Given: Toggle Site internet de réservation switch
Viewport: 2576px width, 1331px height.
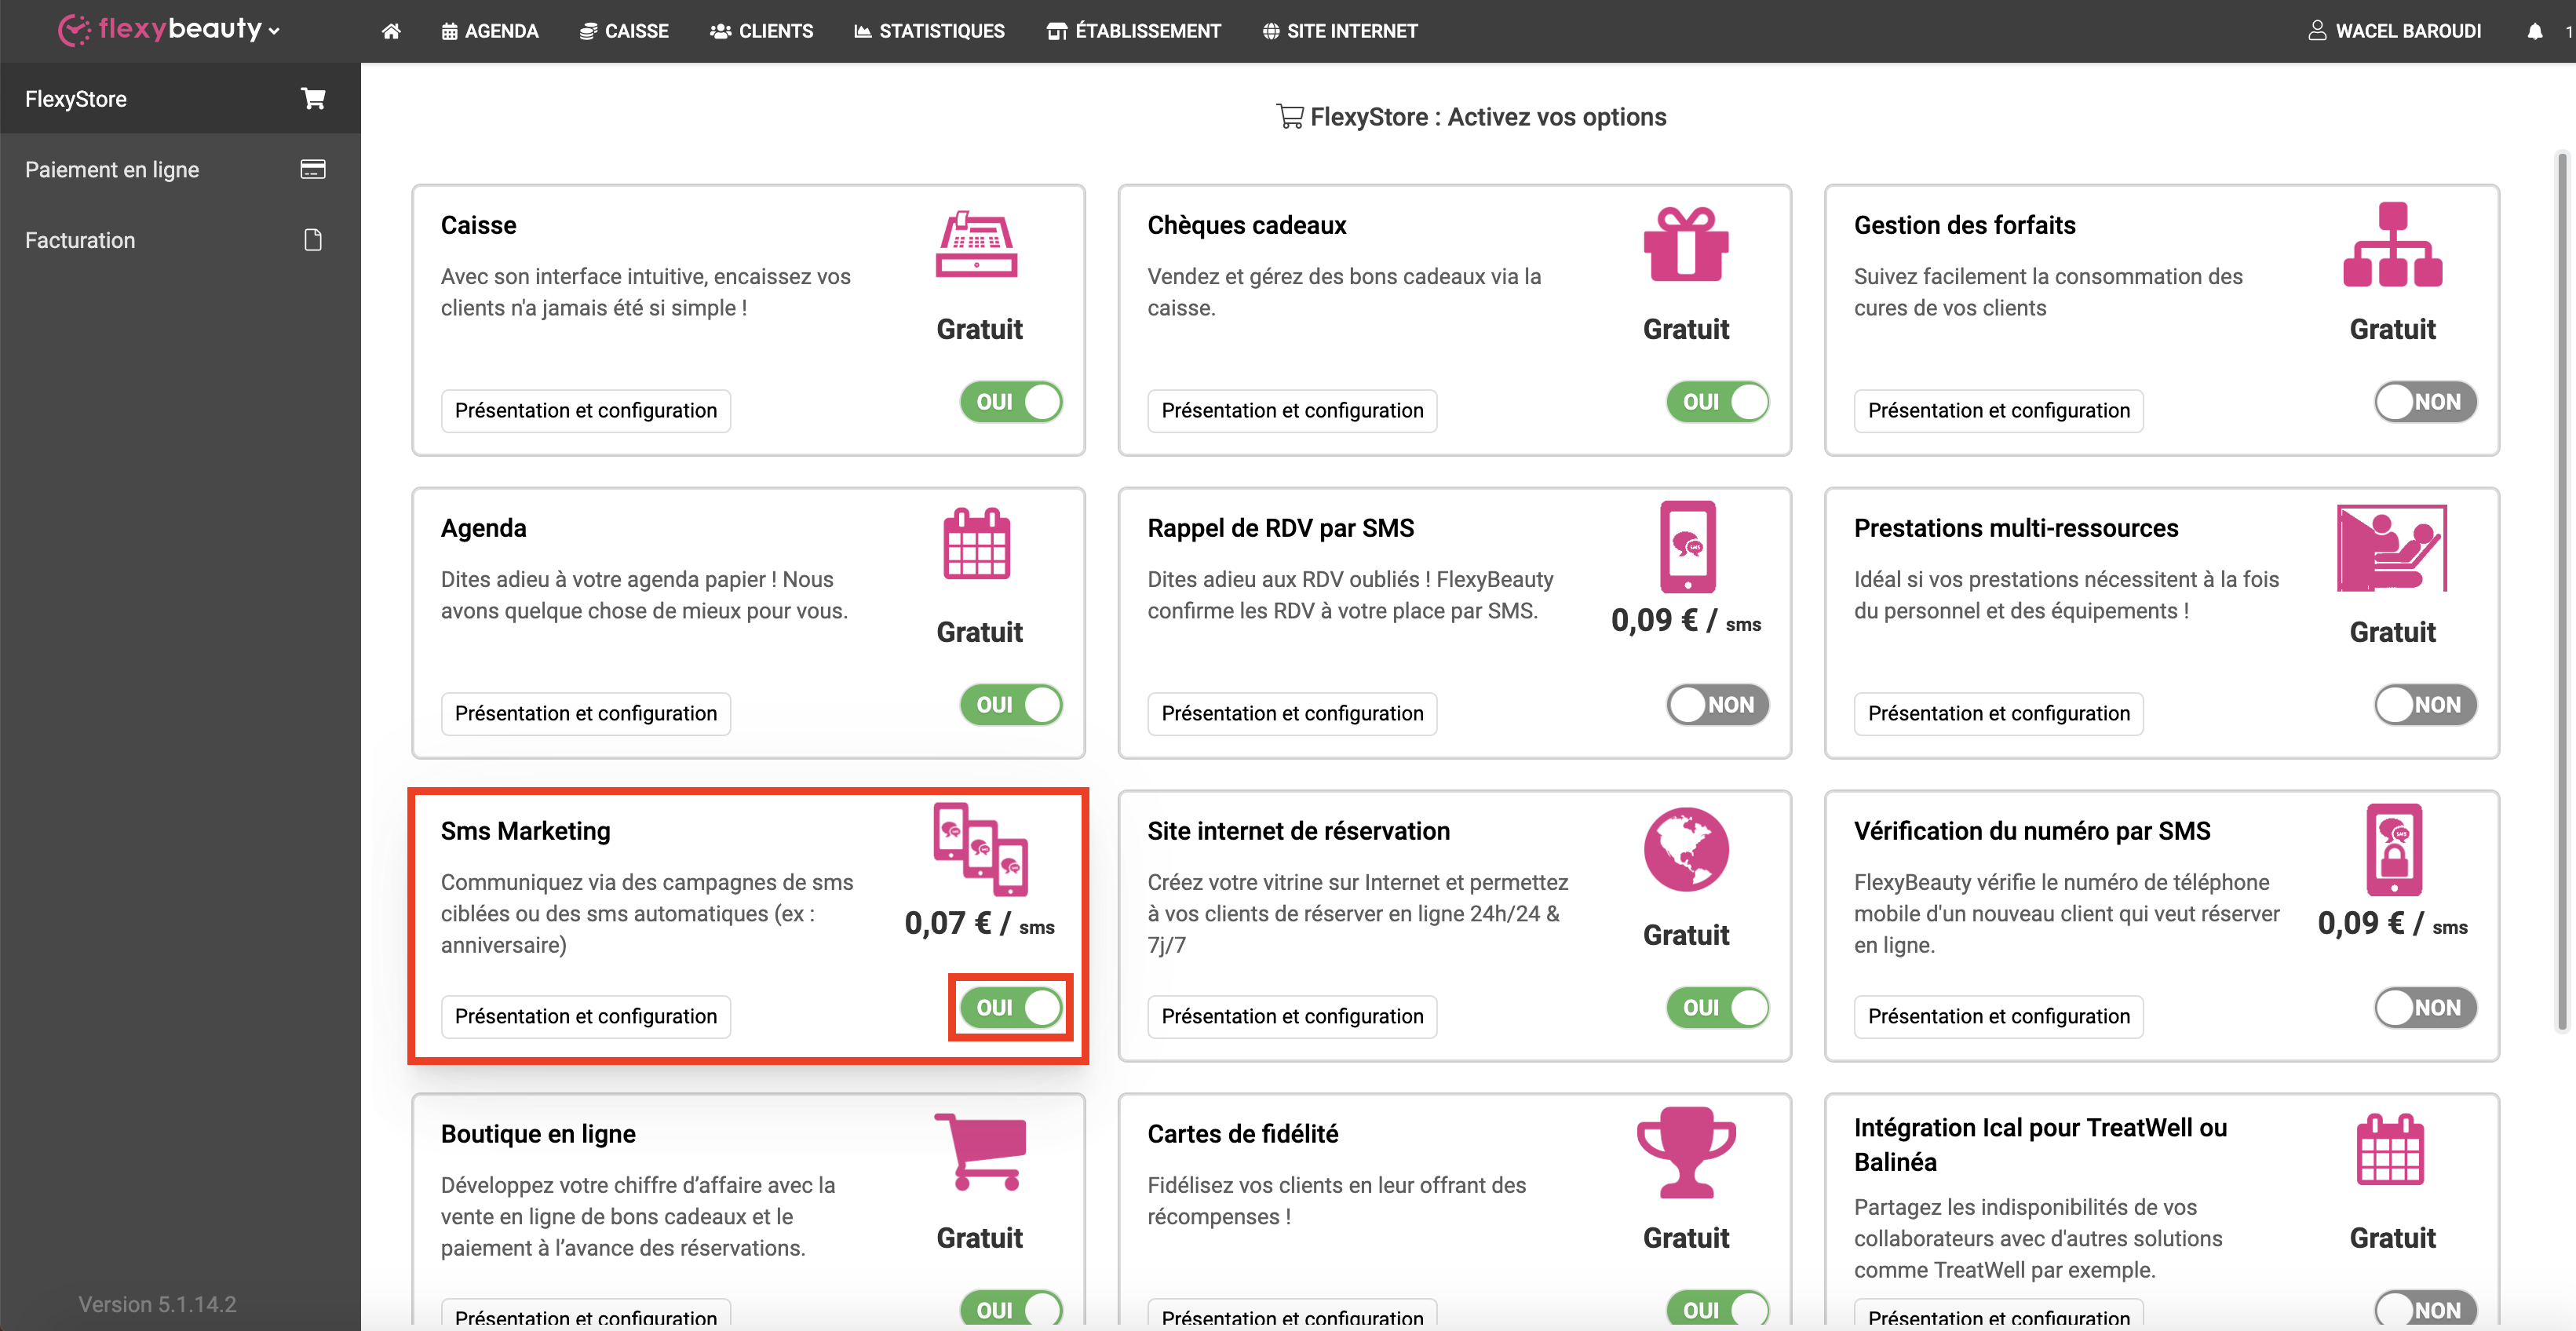Looking at the screenshot, I should [1717, 1008].
